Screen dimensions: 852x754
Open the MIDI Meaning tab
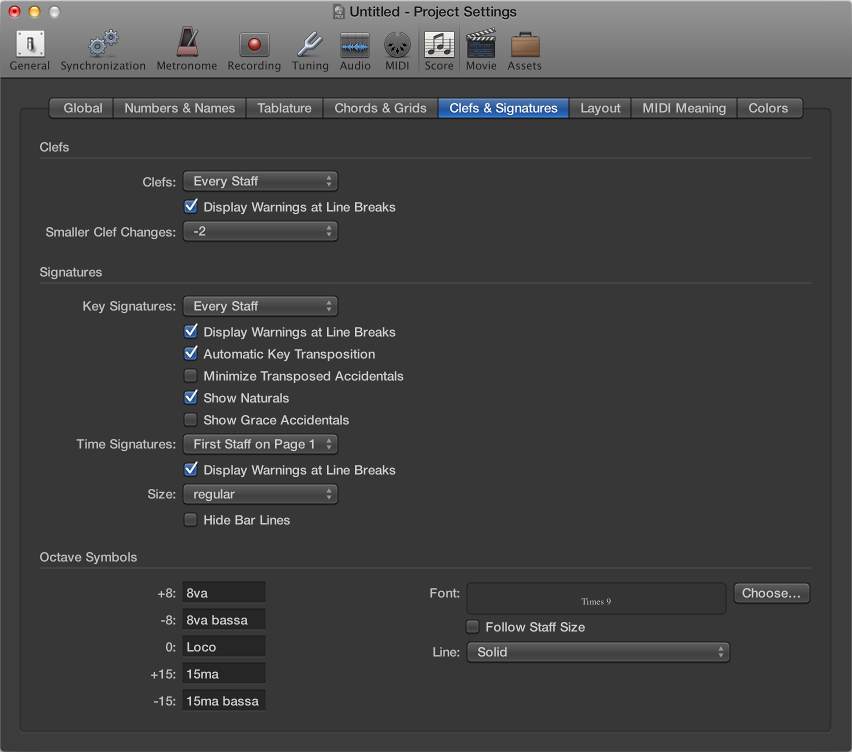(683, 108)
